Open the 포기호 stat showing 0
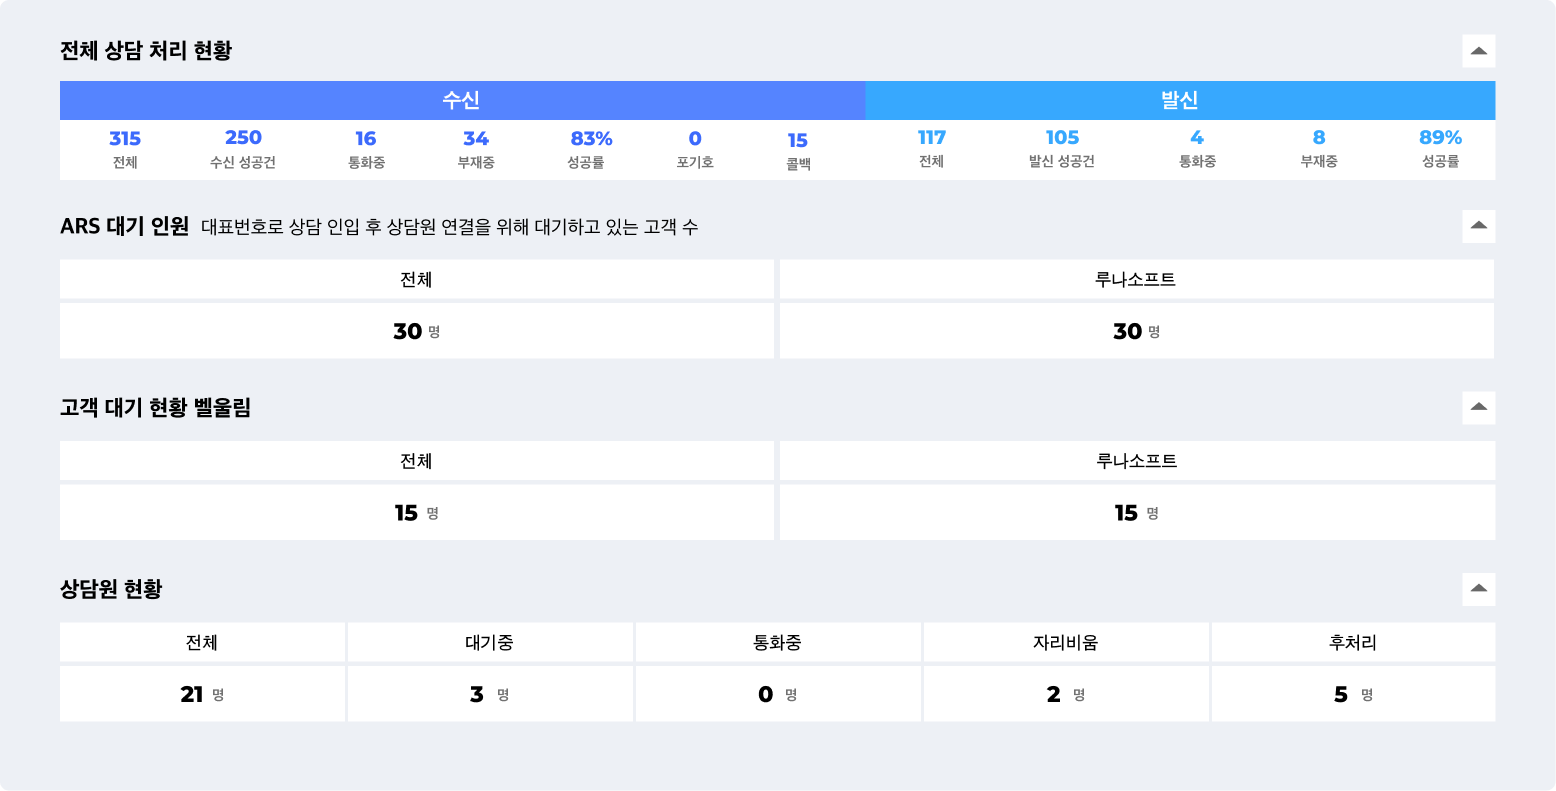 pos(695,139)
